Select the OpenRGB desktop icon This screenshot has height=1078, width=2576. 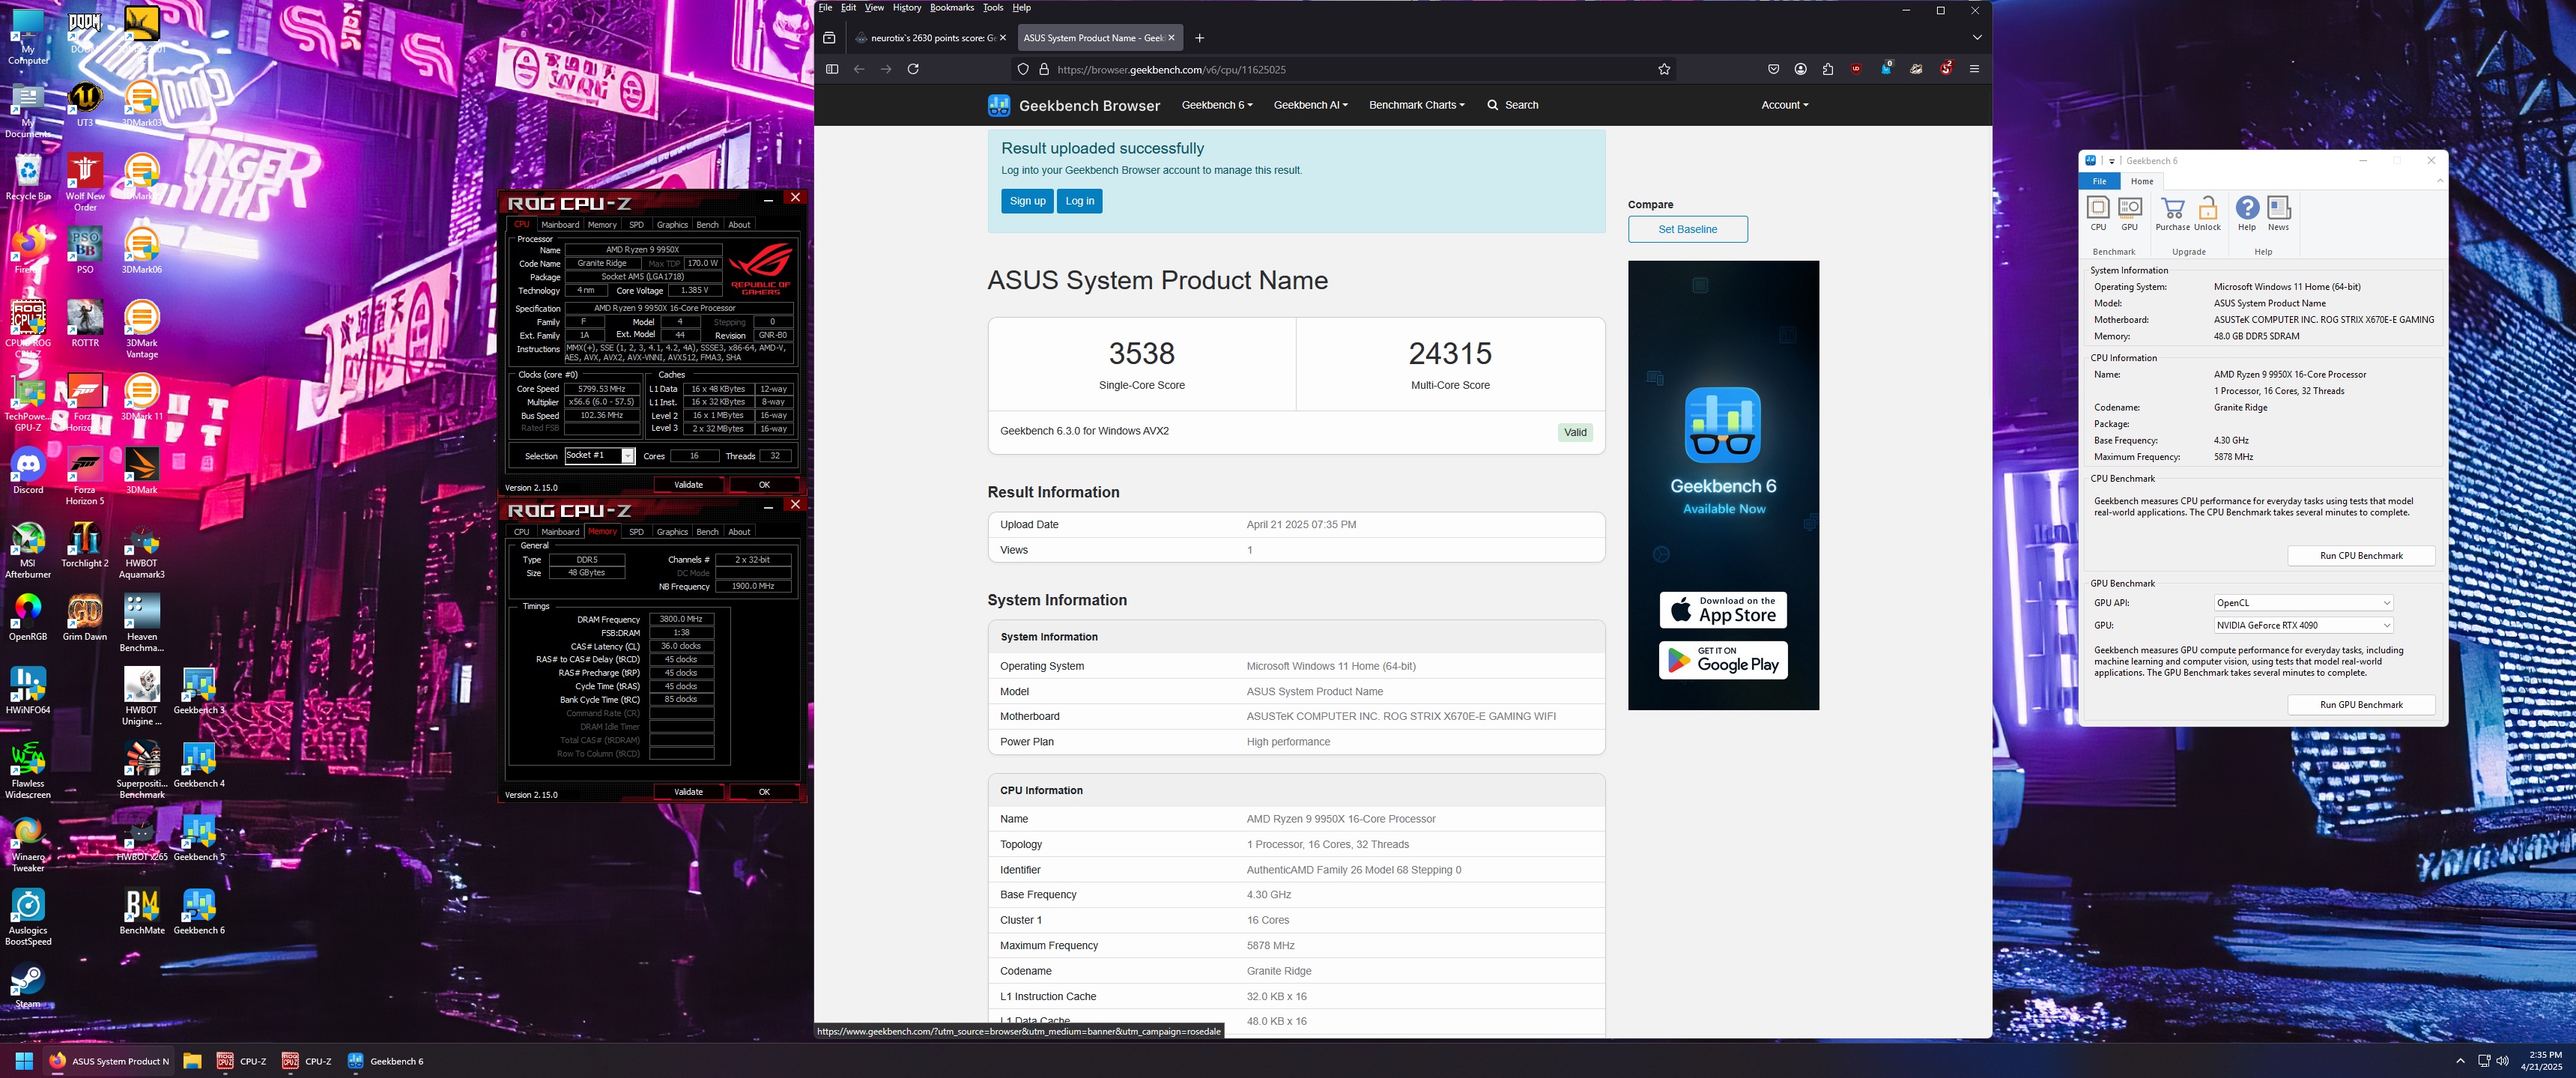click(28, 617)
